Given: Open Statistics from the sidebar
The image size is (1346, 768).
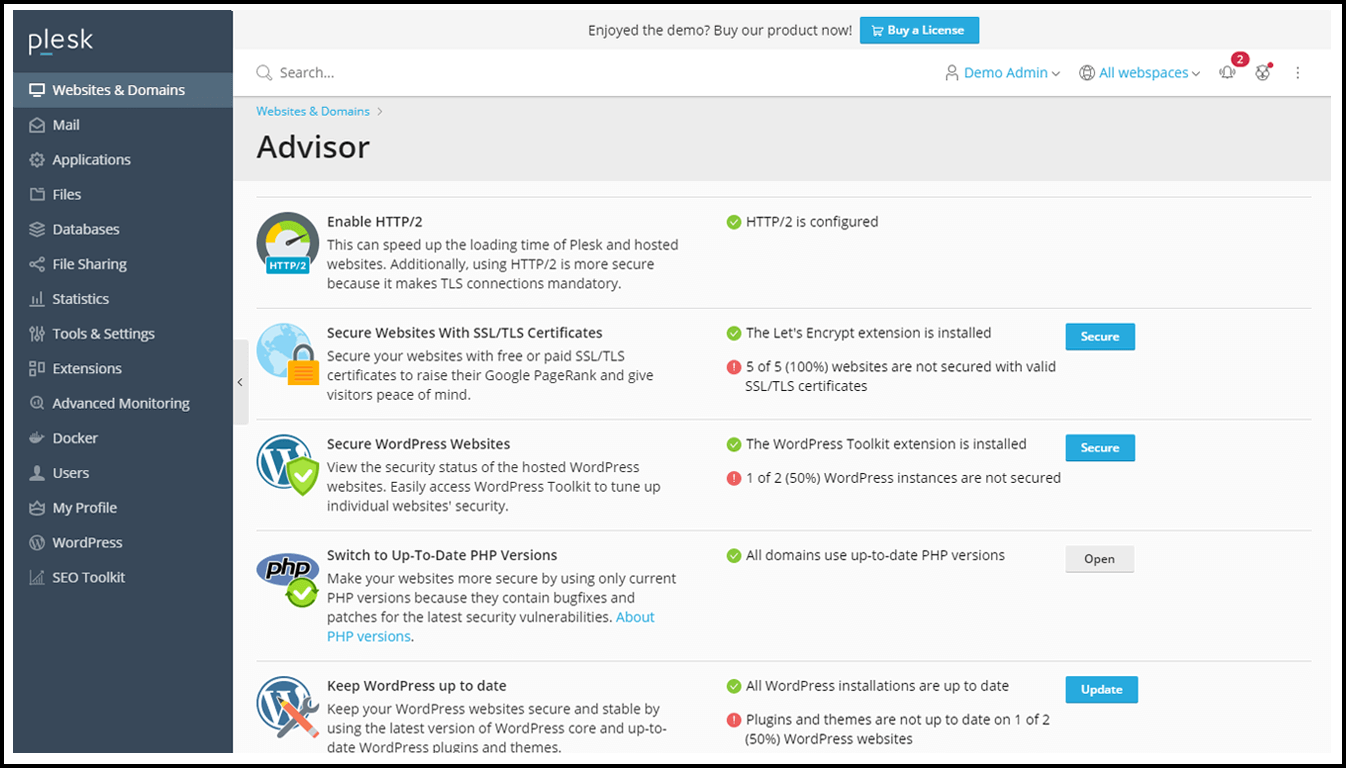Looking at the screenshot, I should [x=123, y=299].
